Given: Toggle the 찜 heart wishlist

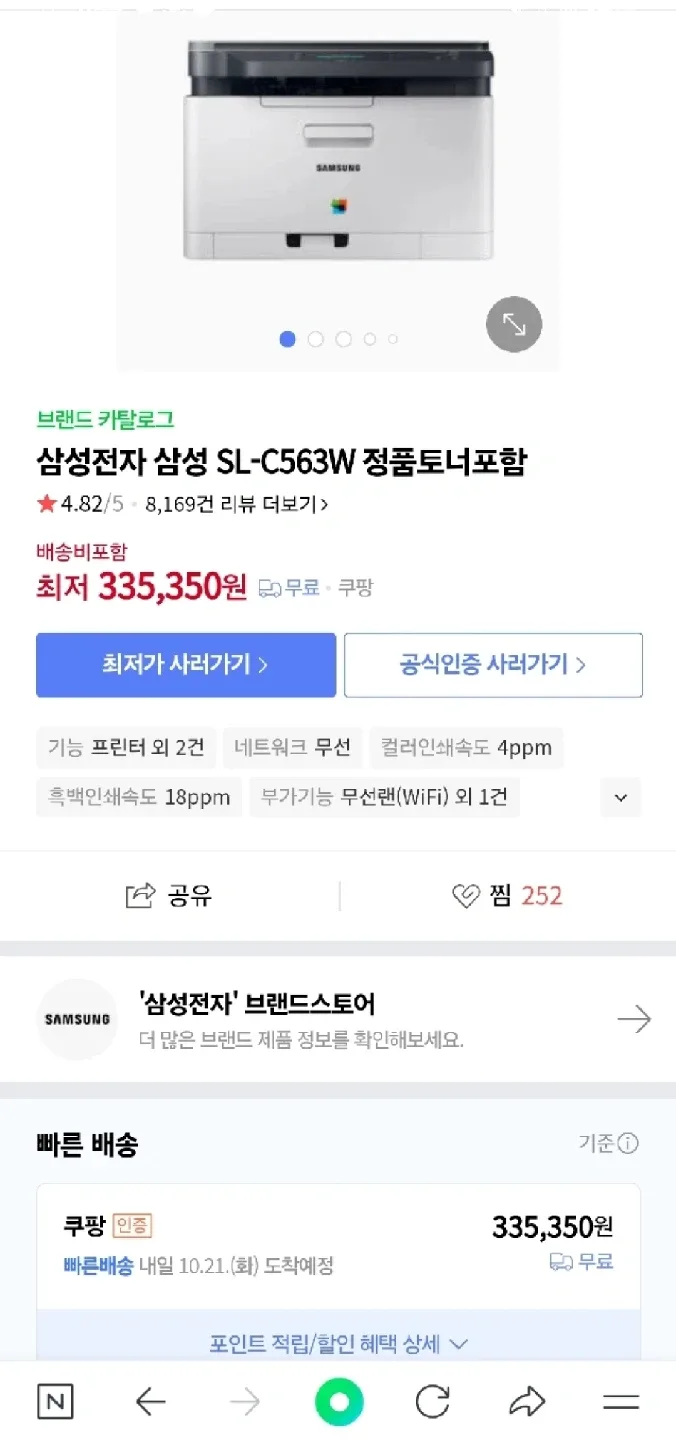Looking at the screenshot, I should coord(507,895).
